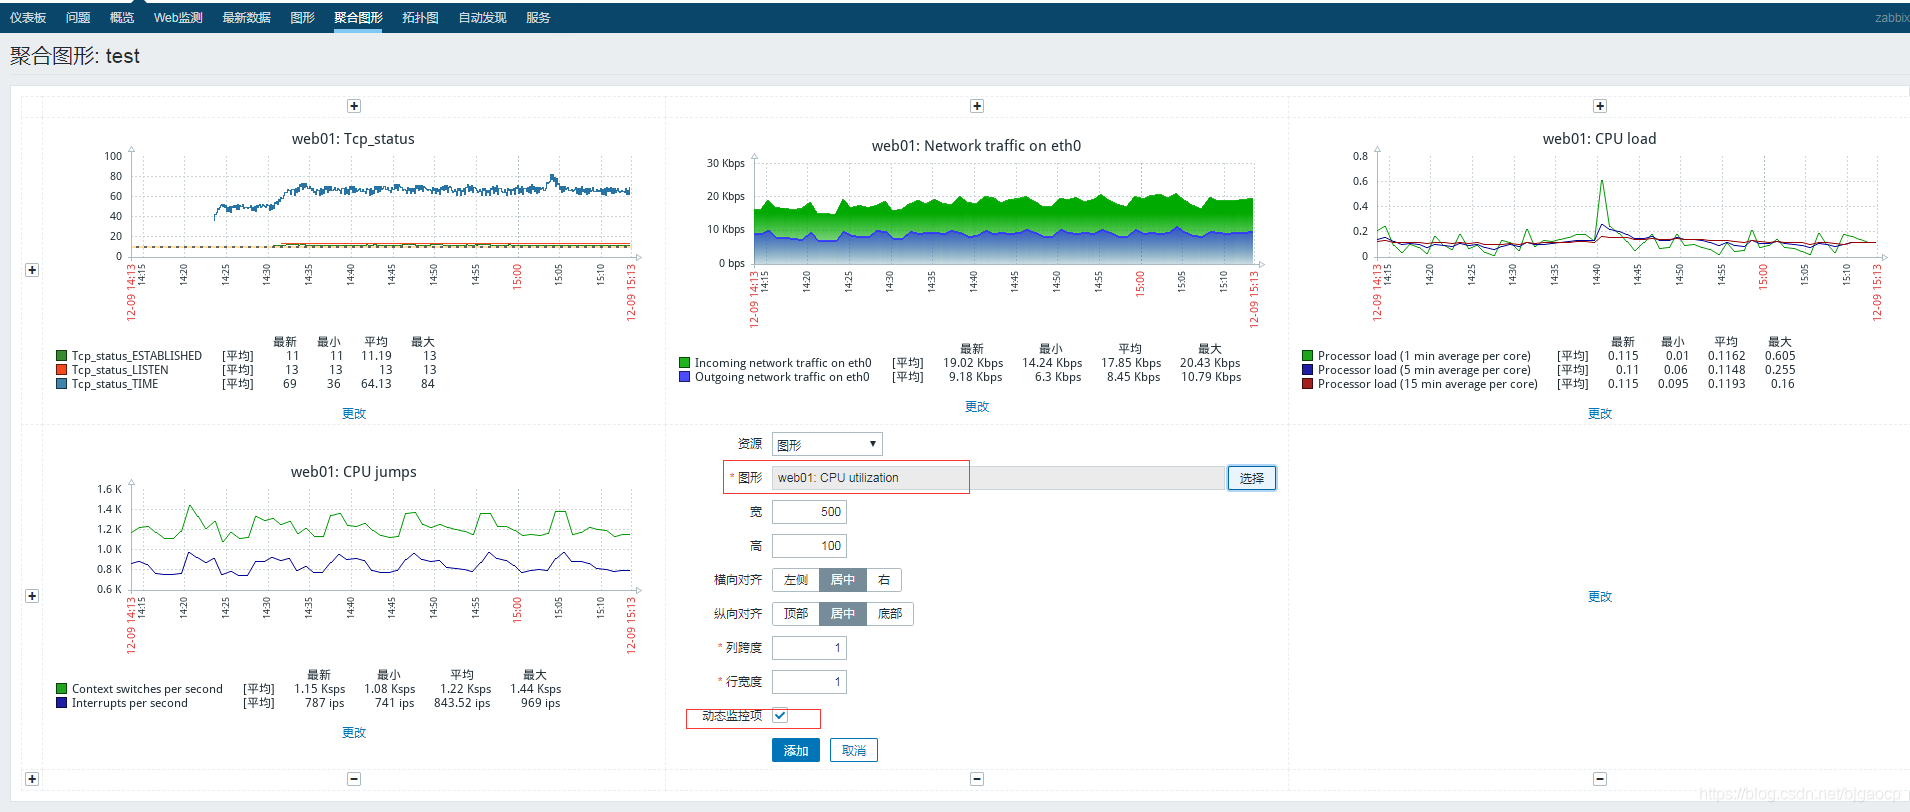Add column using plus above CPU load graph
The width and height of the screenshot is (1910, 812).
pyautogui.click(x=1600, y=106)
